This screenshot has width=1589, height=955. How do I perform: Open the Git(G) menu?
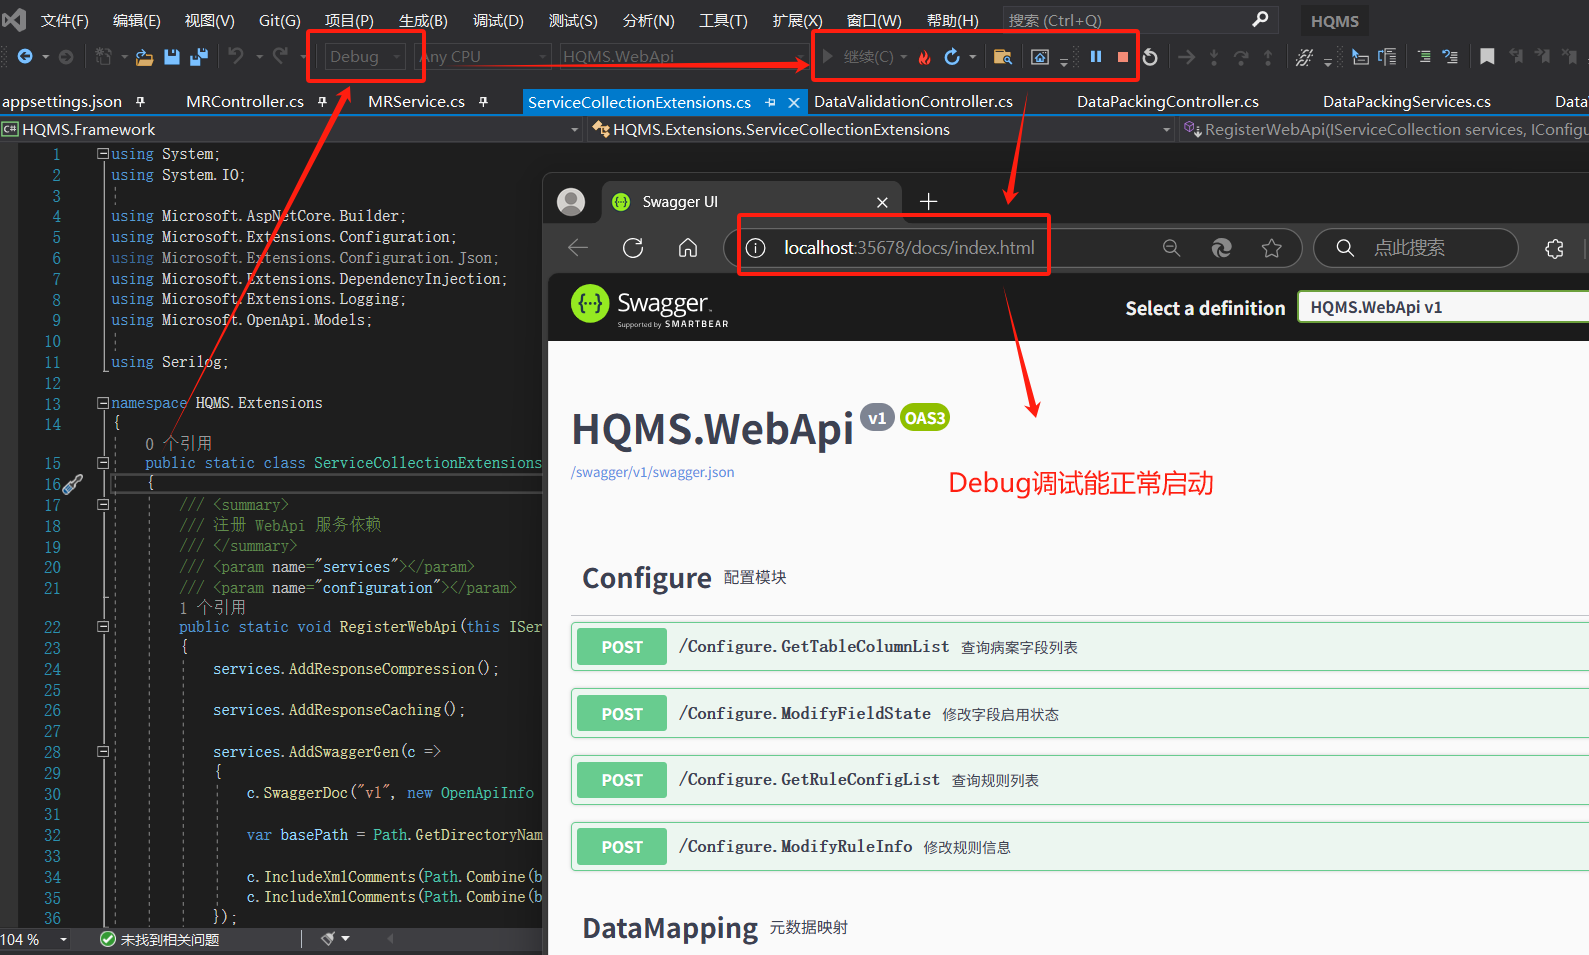280,20
